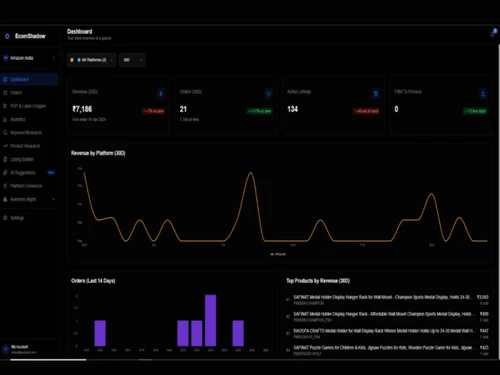Click the Keyword Research magnifier icon

(5, 133)
